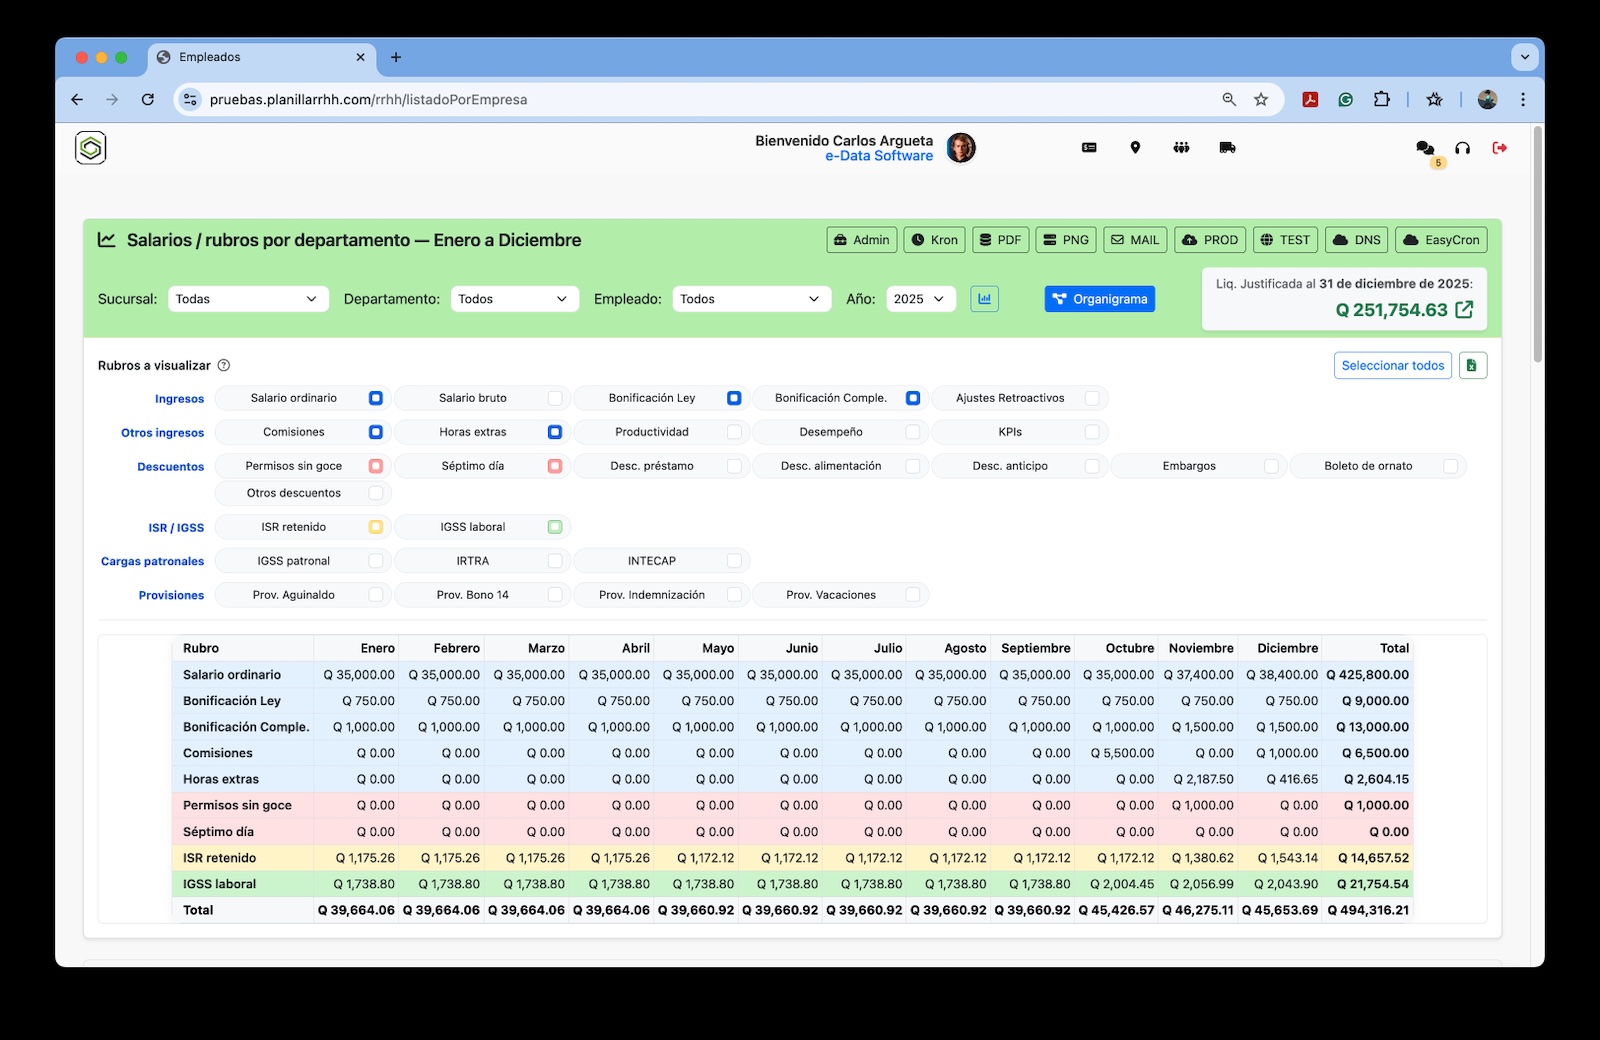Click the truck icon in header
Screen dimensions: 1600x1040
click(1227, 148)
